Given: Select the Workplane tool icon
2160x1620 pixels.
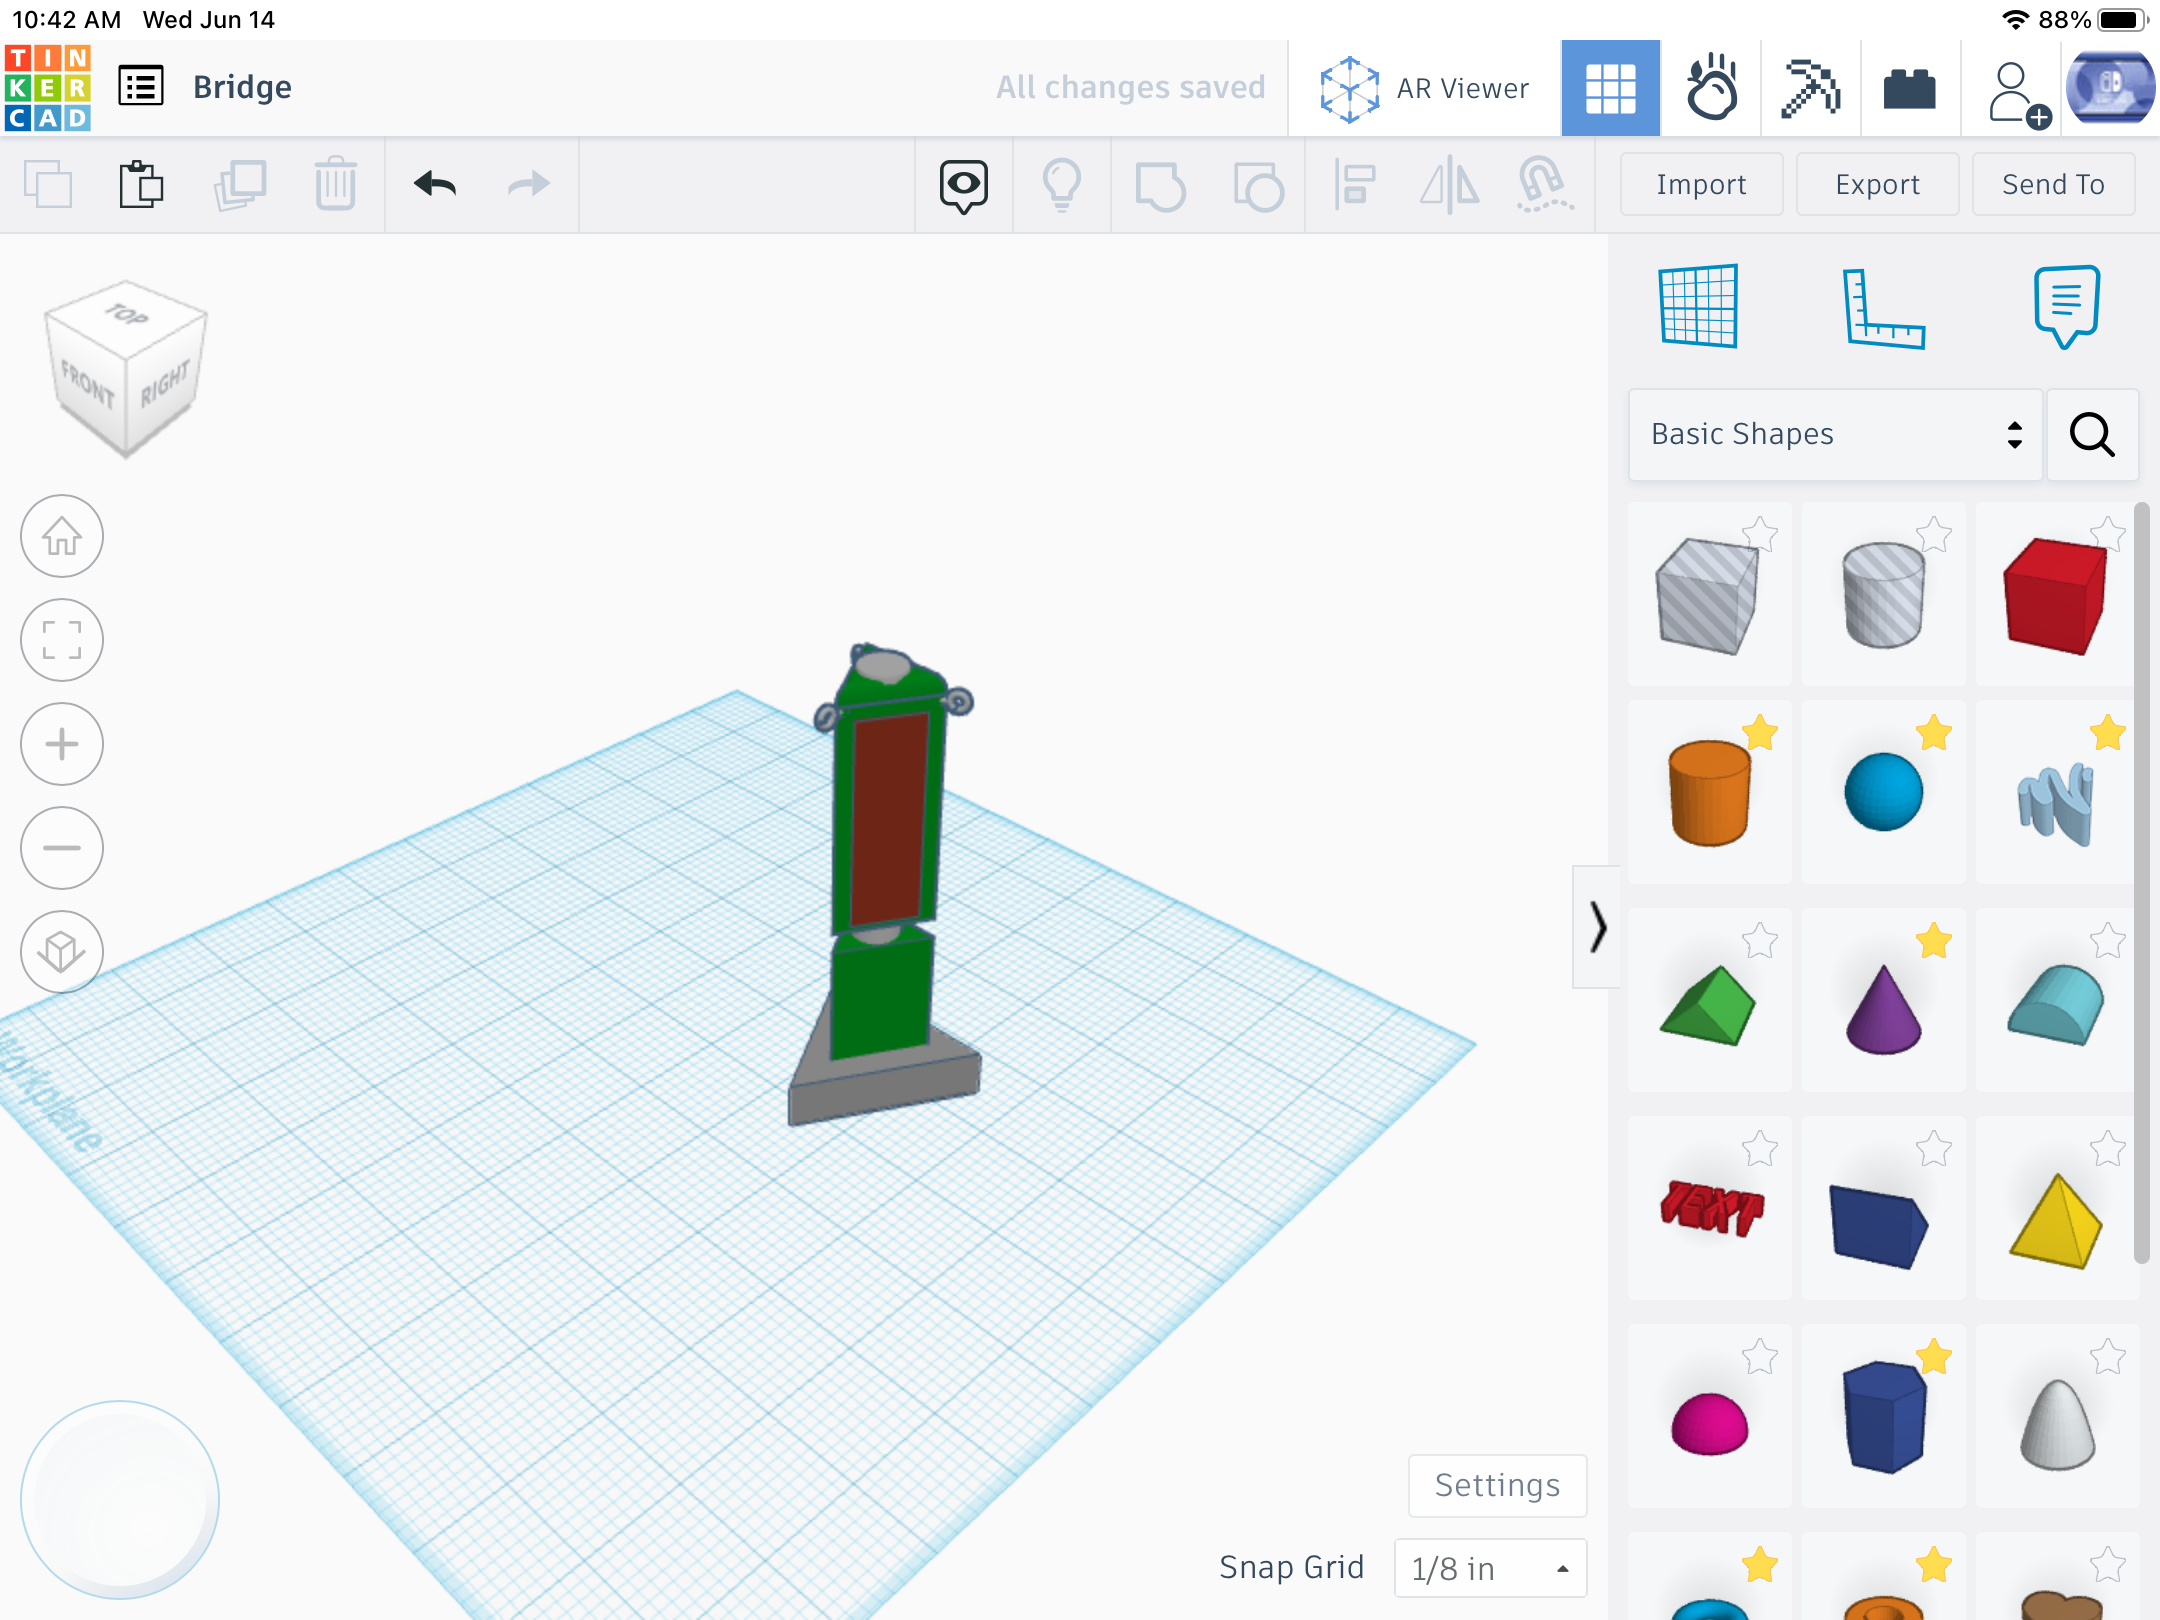Looking at the screenshot, I should coord(1698,306).
